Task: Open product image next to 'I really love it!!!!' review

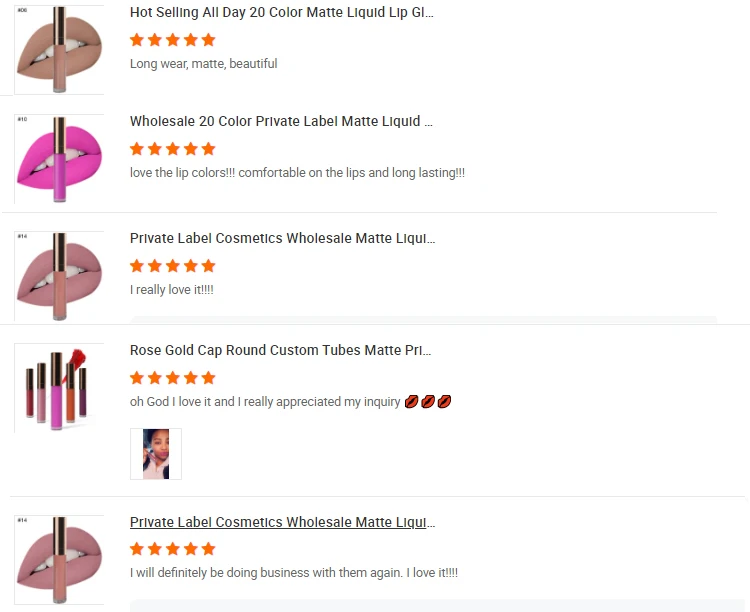Action: 59,276
